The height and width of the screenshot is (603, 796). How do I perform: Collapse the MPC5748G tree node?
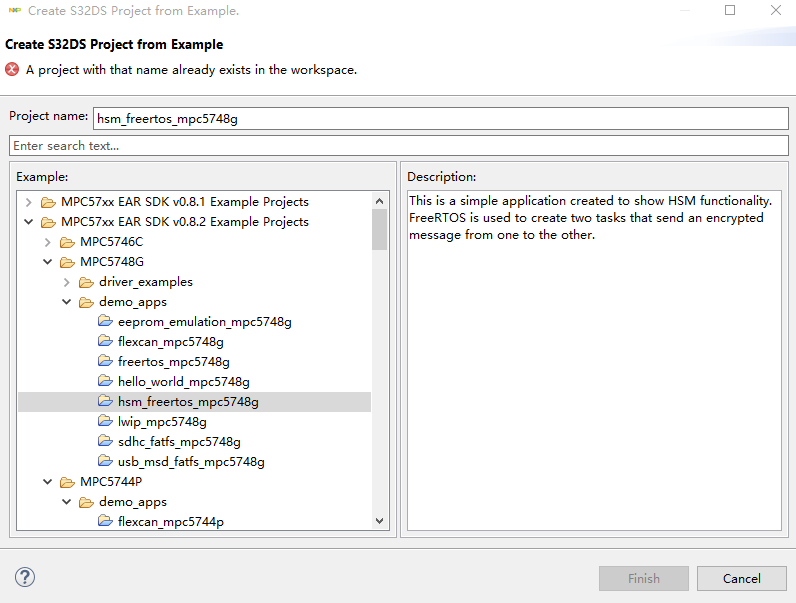pos(47,262)
